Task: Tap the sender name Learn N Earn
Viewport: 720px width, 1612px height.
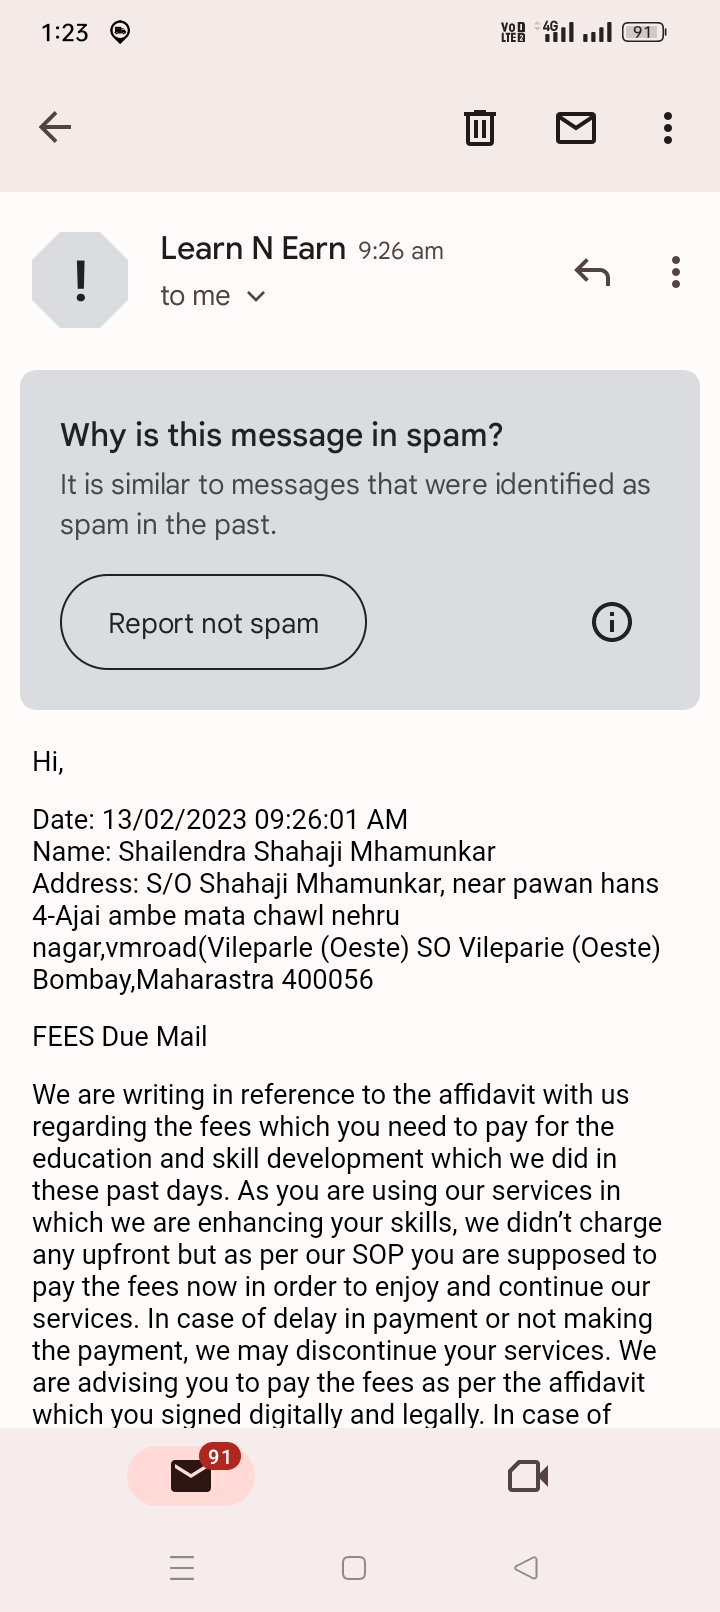Action: tap(253, 249)
